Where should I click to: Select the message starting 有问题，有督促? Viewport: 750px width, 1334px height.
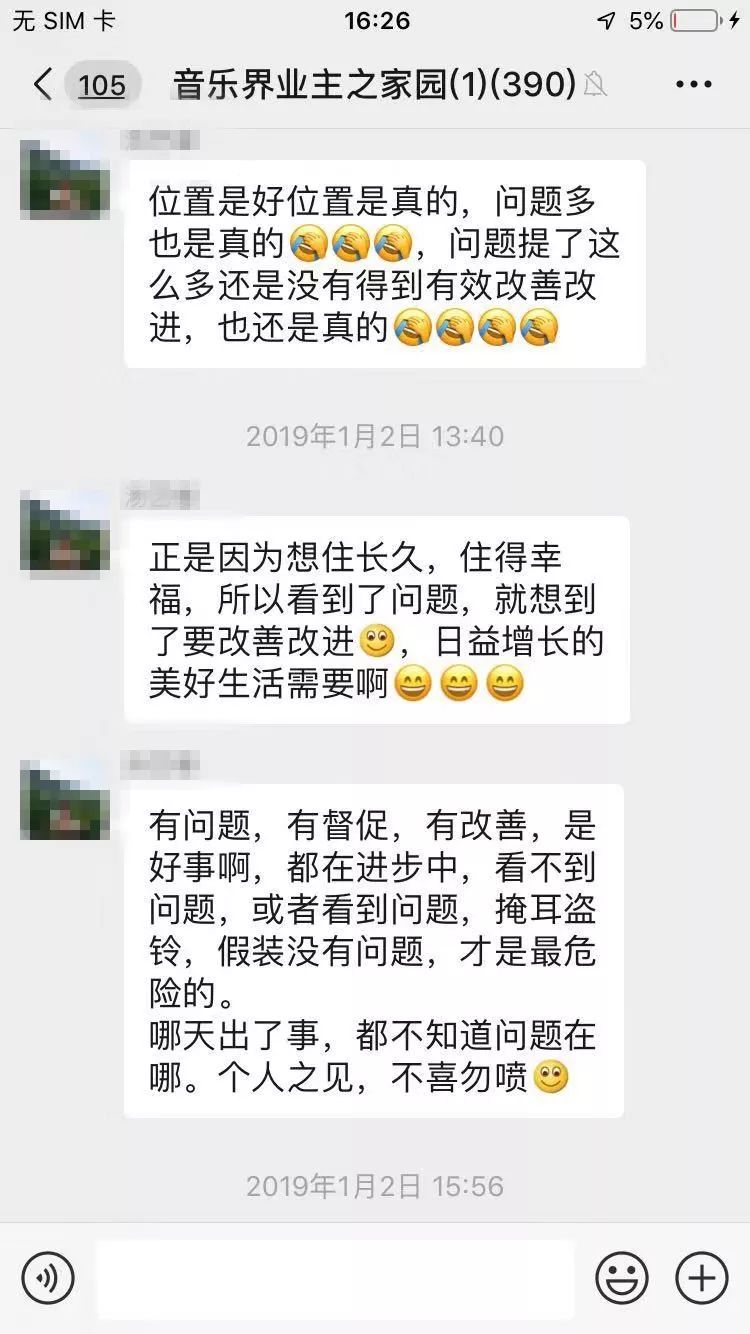point(374,951)
